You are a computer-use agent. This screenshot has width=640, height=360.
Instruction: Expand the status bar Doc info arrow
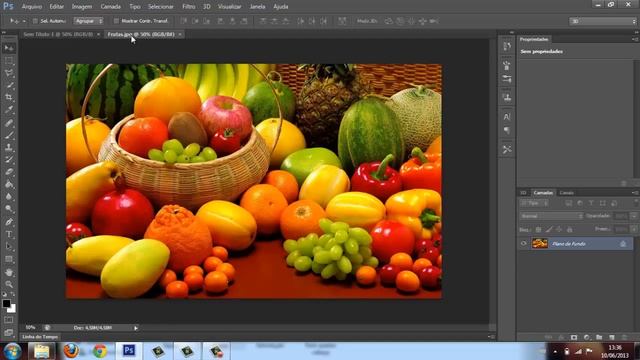tap(136, 328)
